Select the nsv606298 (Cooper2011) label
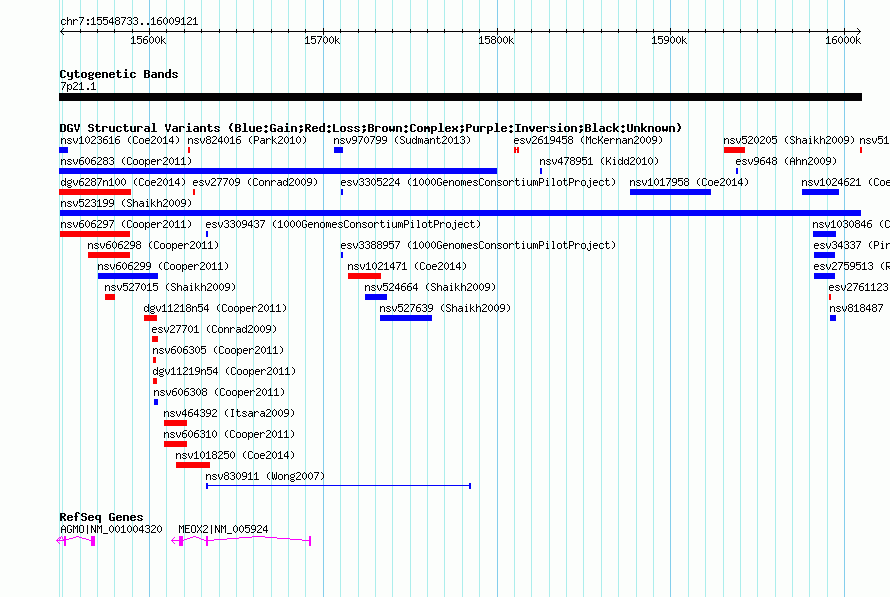 153,245
